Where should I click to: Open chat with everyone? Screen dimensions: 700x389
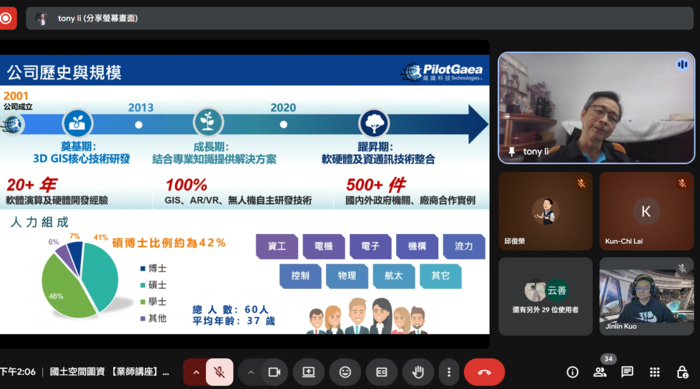point(627,372)
